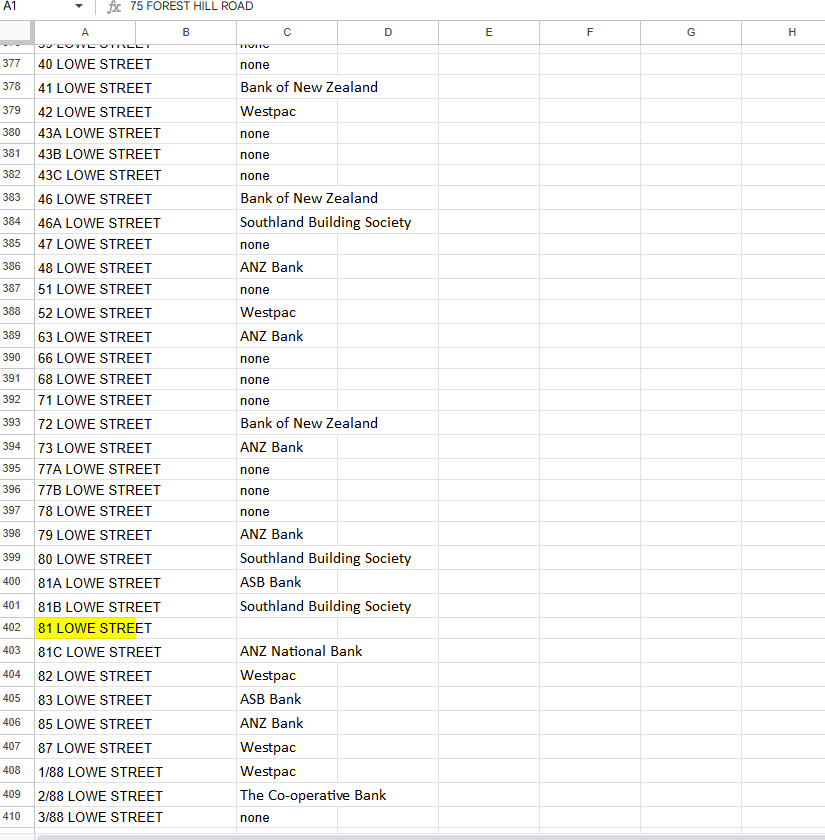Screen dimensions: 825x840
Task: Click the cell '68 LOWE STREET'
Action: click(85, 379)
